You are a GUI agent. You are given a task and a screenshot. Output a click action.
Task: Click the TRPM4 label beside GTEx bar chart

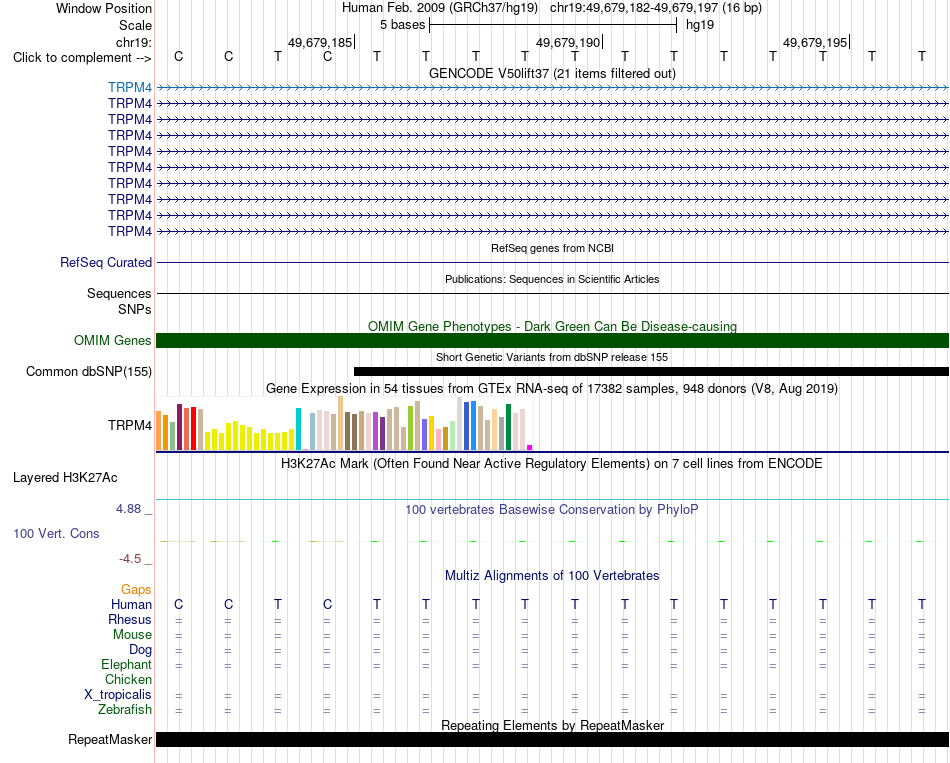coord(130,425)
